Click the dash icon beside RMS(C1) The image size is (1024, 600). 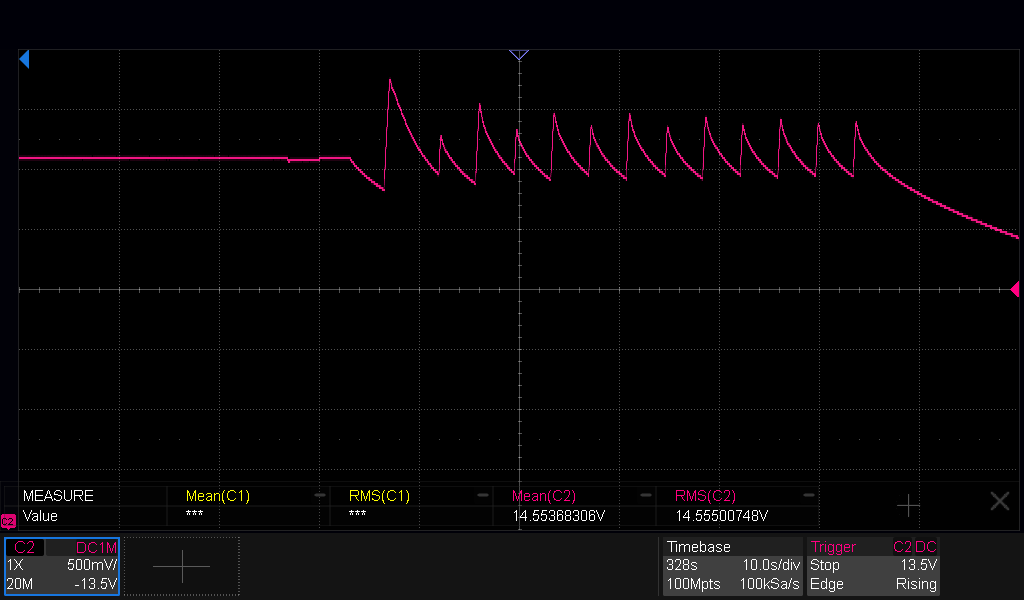coord(483,496)
